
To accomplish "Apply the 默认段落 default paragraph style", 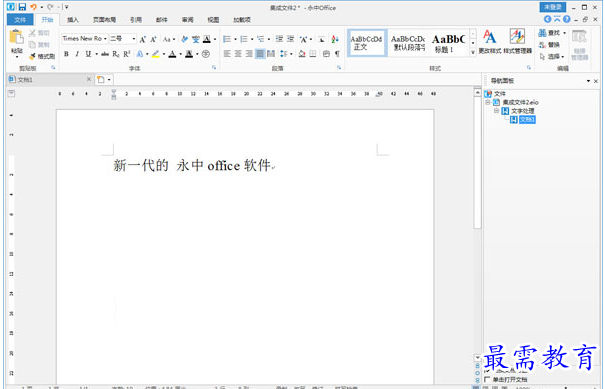I will [x=408, y=43].
